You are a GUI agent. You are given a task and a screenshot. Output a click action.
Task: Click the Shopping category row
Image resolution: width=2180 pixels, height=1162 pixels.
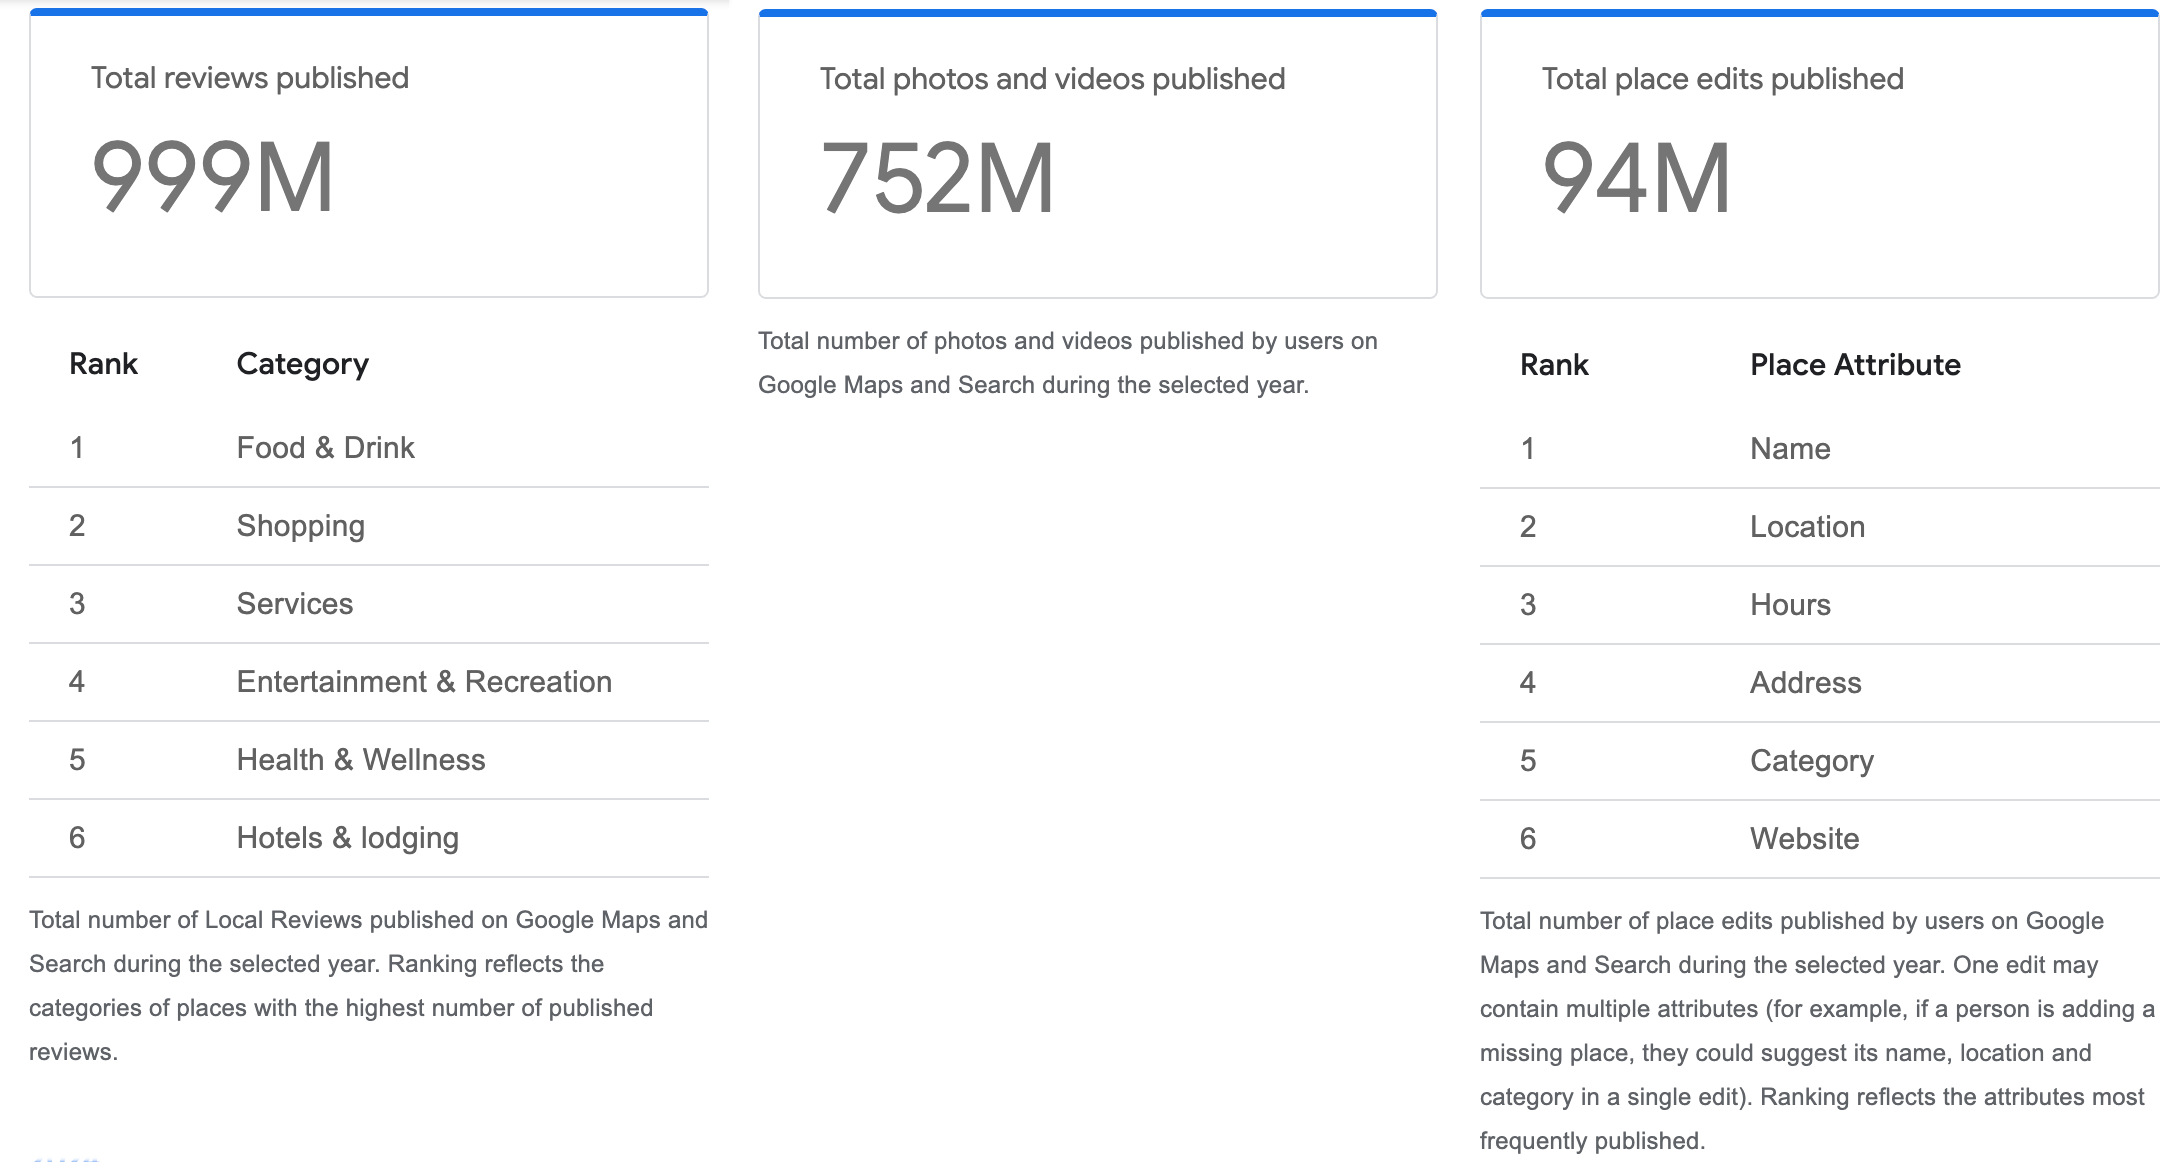(300, 525)
